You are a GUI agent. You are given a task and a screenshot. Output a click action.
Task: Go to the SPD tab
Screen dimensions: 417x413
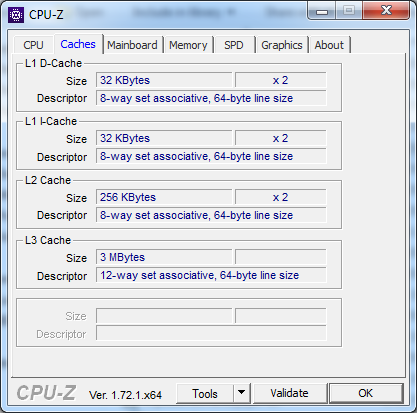tap(234, 45)
